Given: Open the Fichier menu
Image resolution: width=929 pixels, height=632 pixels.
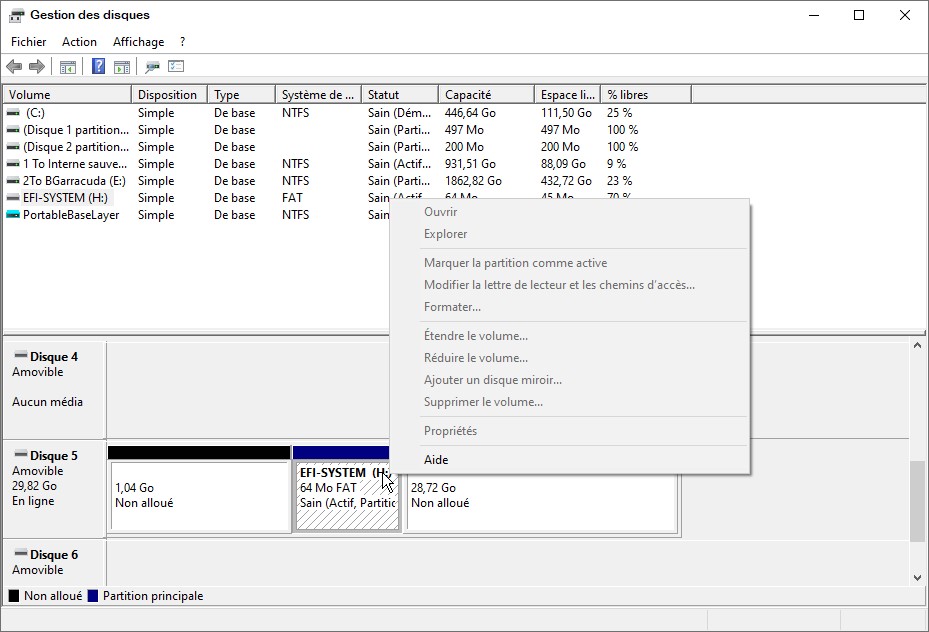Looking at the screenshot, I should tap(29, 42).
